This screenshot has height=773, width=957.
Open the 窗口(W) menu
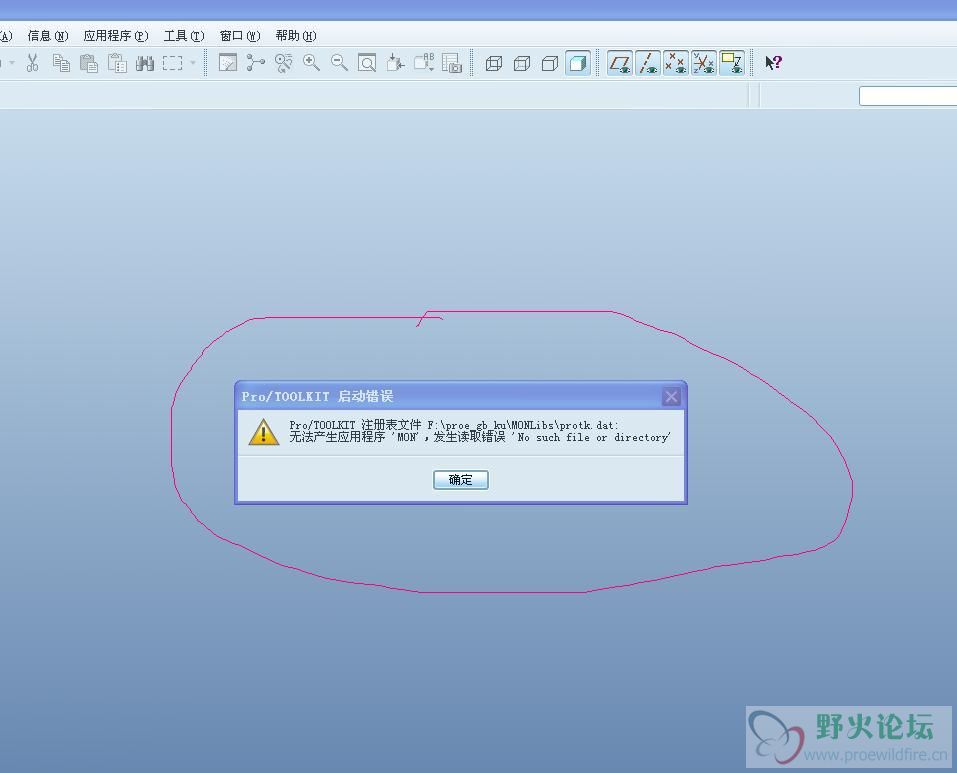point(240,36)
